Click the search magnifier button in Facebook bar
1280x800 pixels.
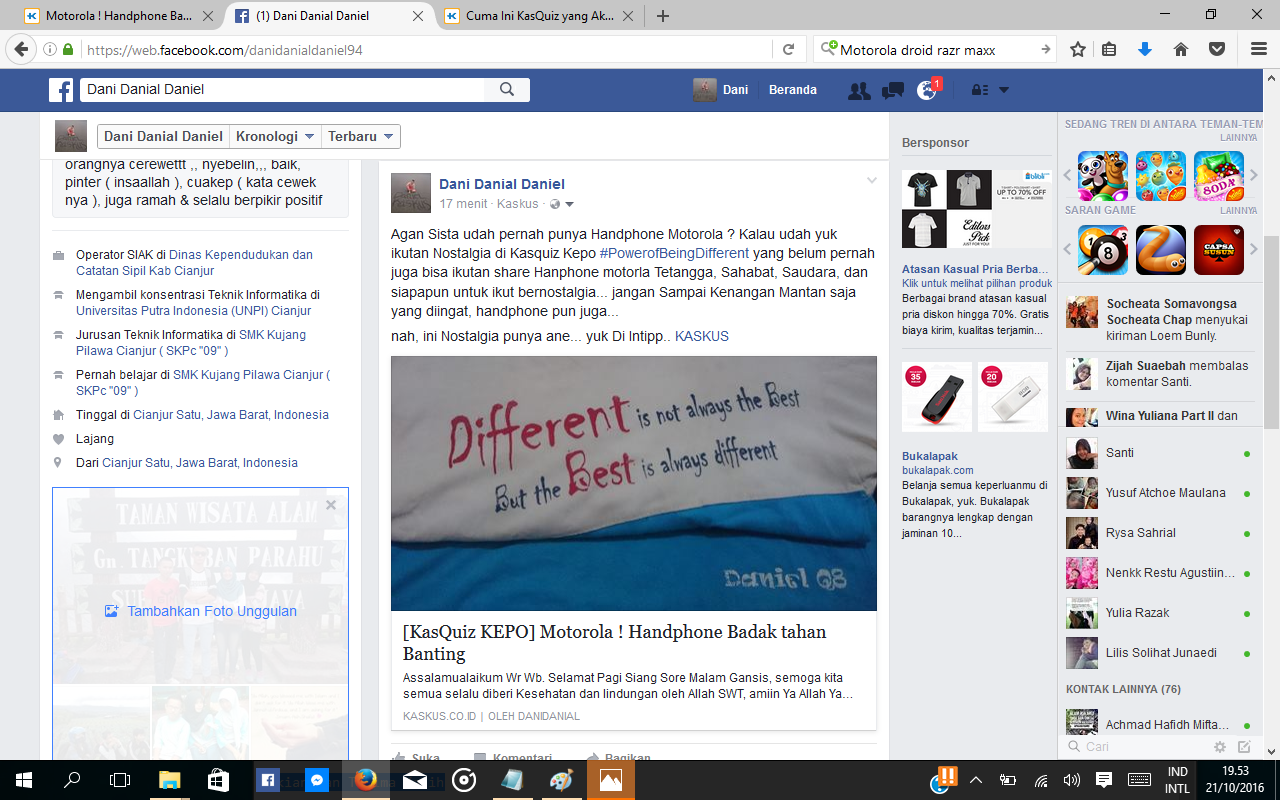pos(507,90)
